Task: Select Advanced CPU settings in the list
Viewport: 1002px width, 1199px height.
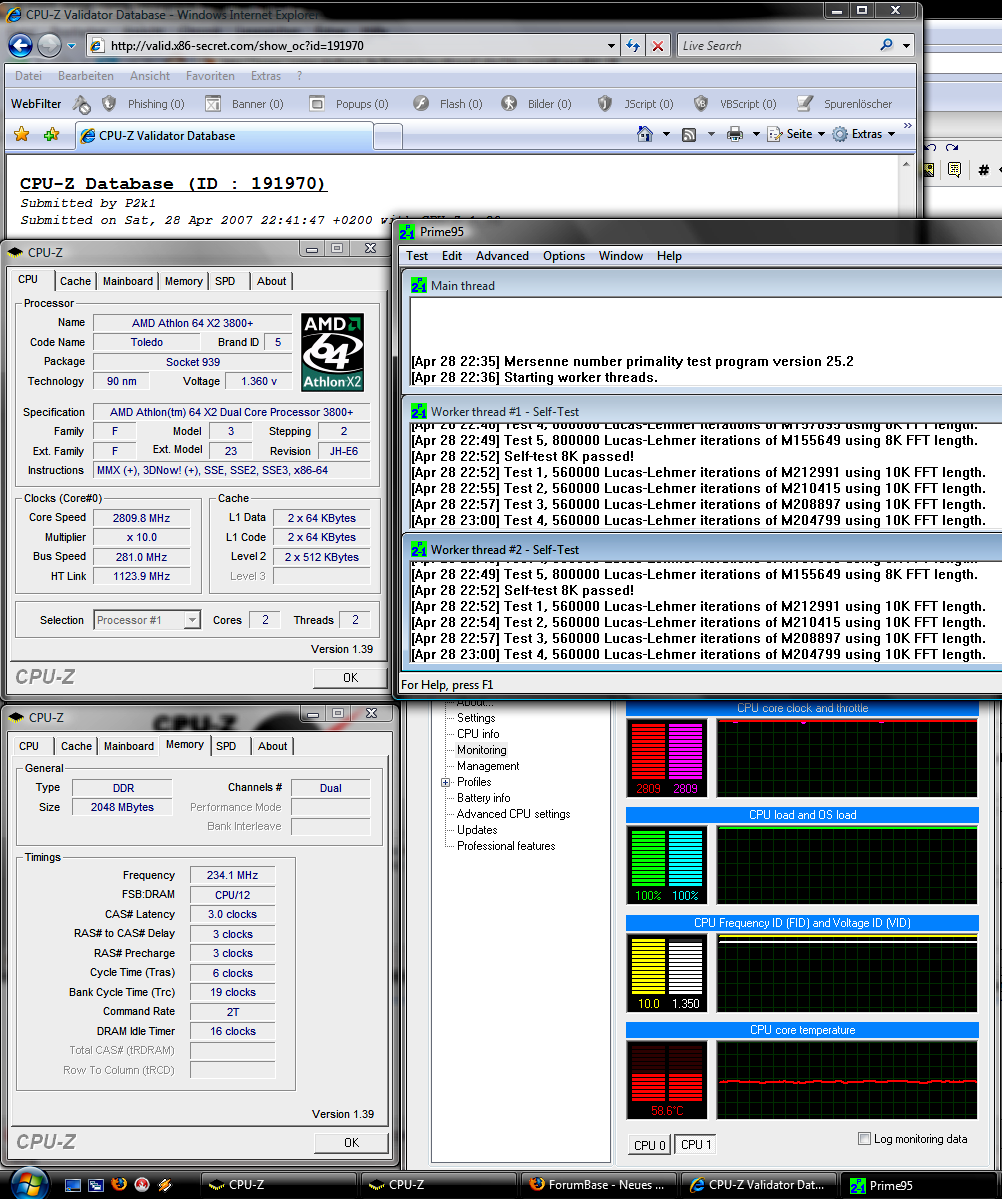Action: [512, 813]
